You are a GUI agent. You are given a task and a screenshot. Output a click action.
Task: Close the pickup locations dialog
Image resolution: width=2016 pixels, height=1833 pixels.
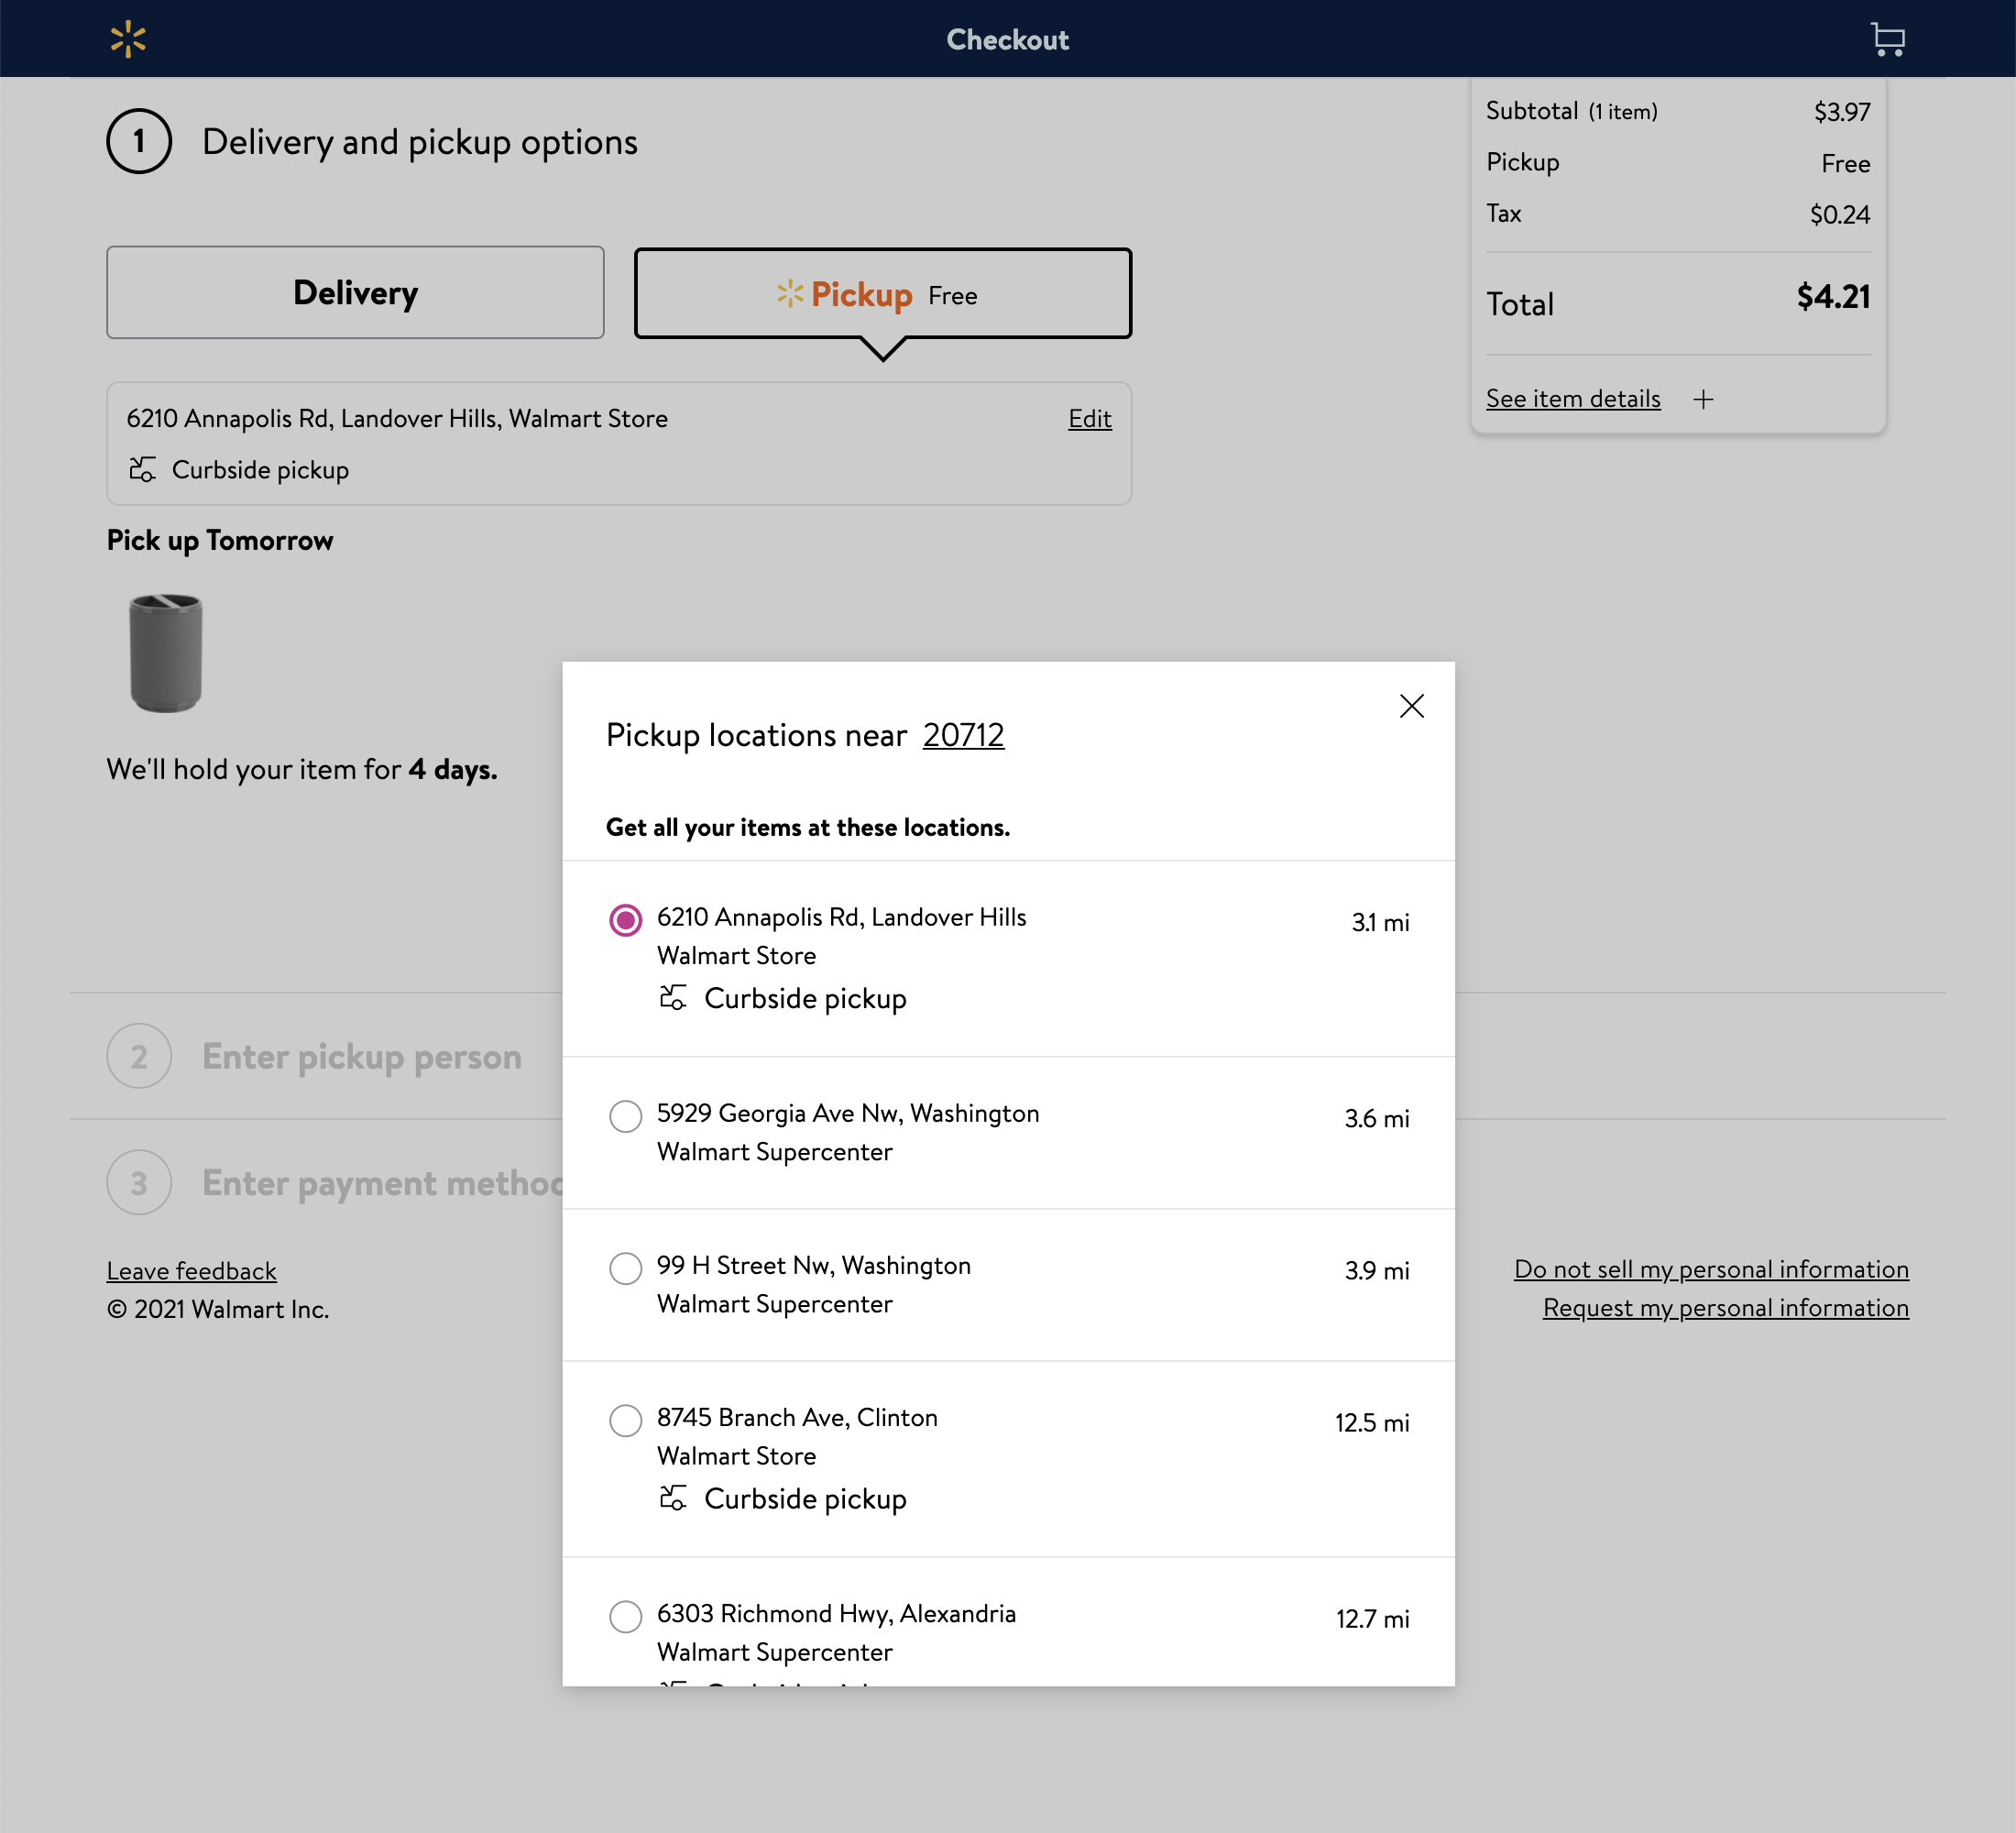coord(1411,706)
